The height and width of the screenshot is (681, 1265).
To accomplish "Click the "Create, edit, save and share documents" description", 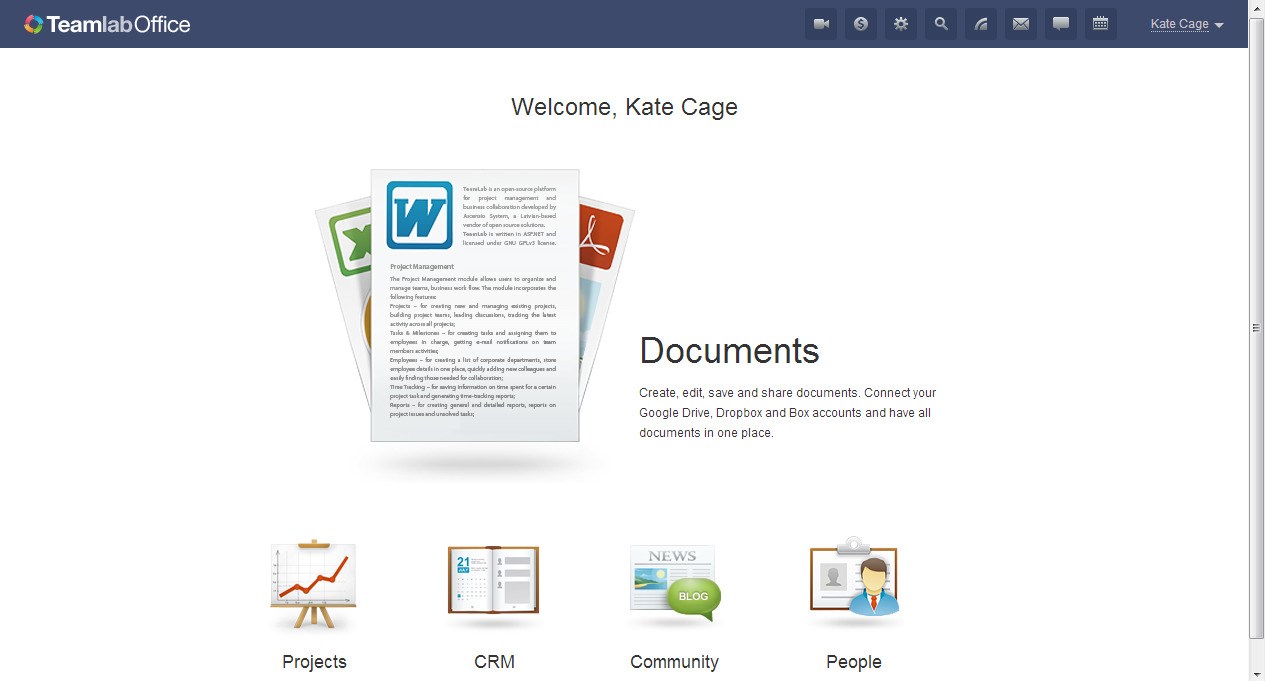I will point(788,413).
